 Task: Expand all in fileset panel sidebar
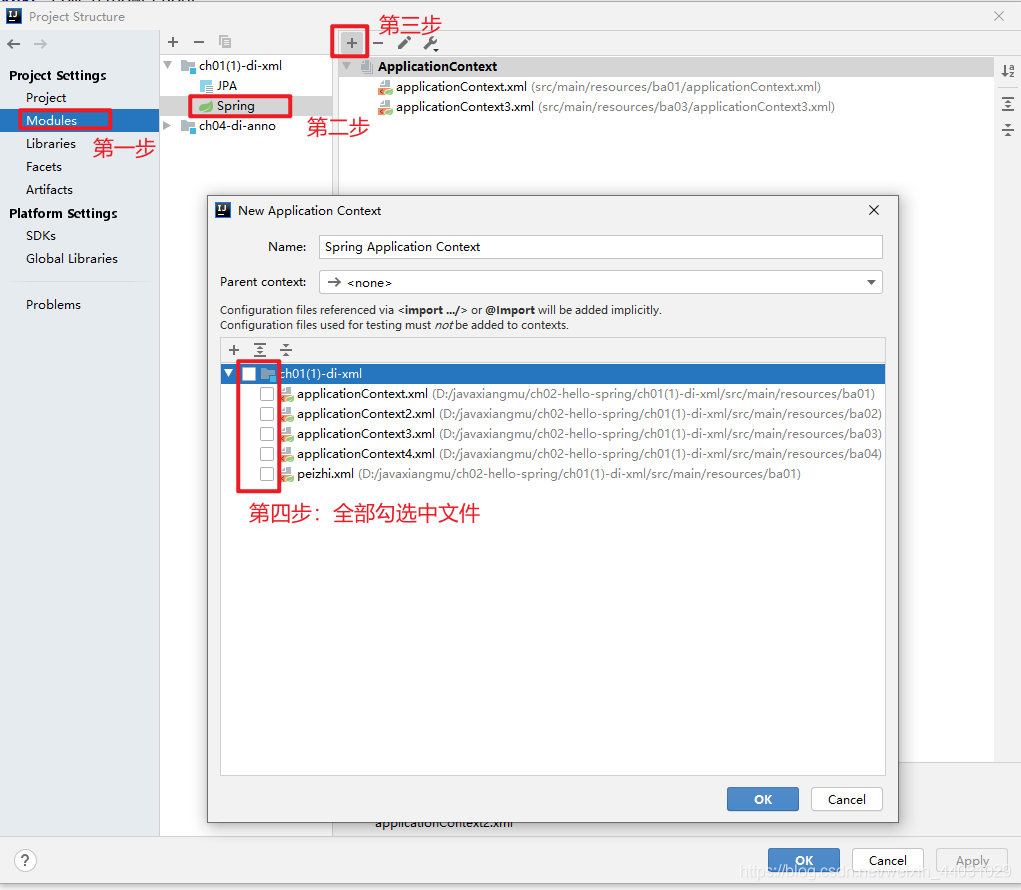pos(1007,104)
